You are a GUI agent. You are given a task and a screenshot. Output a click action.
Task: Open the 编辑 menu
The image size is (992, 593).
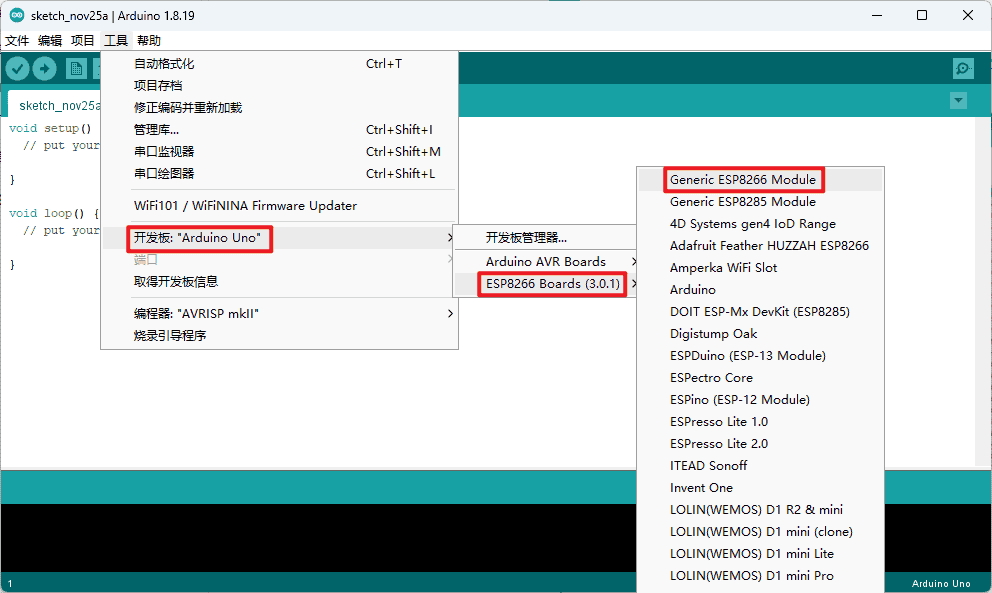pos(50,41)
